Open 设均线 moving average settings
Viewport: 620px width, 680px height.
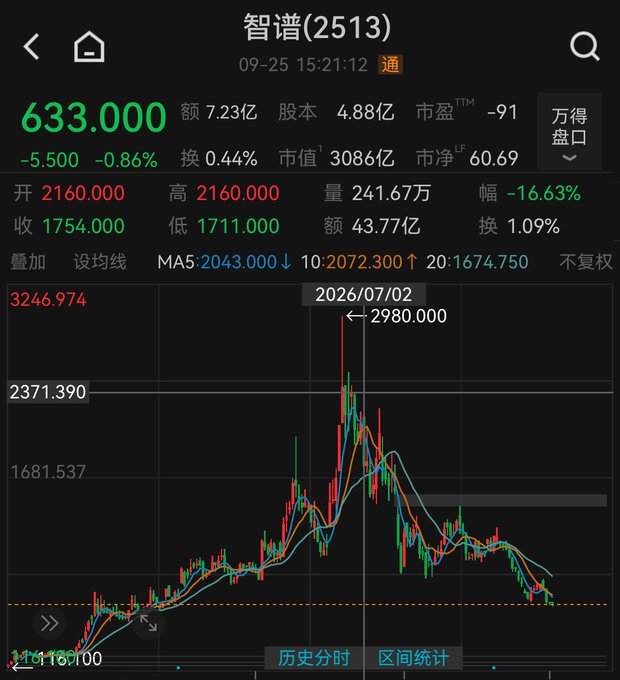point(100,262)
